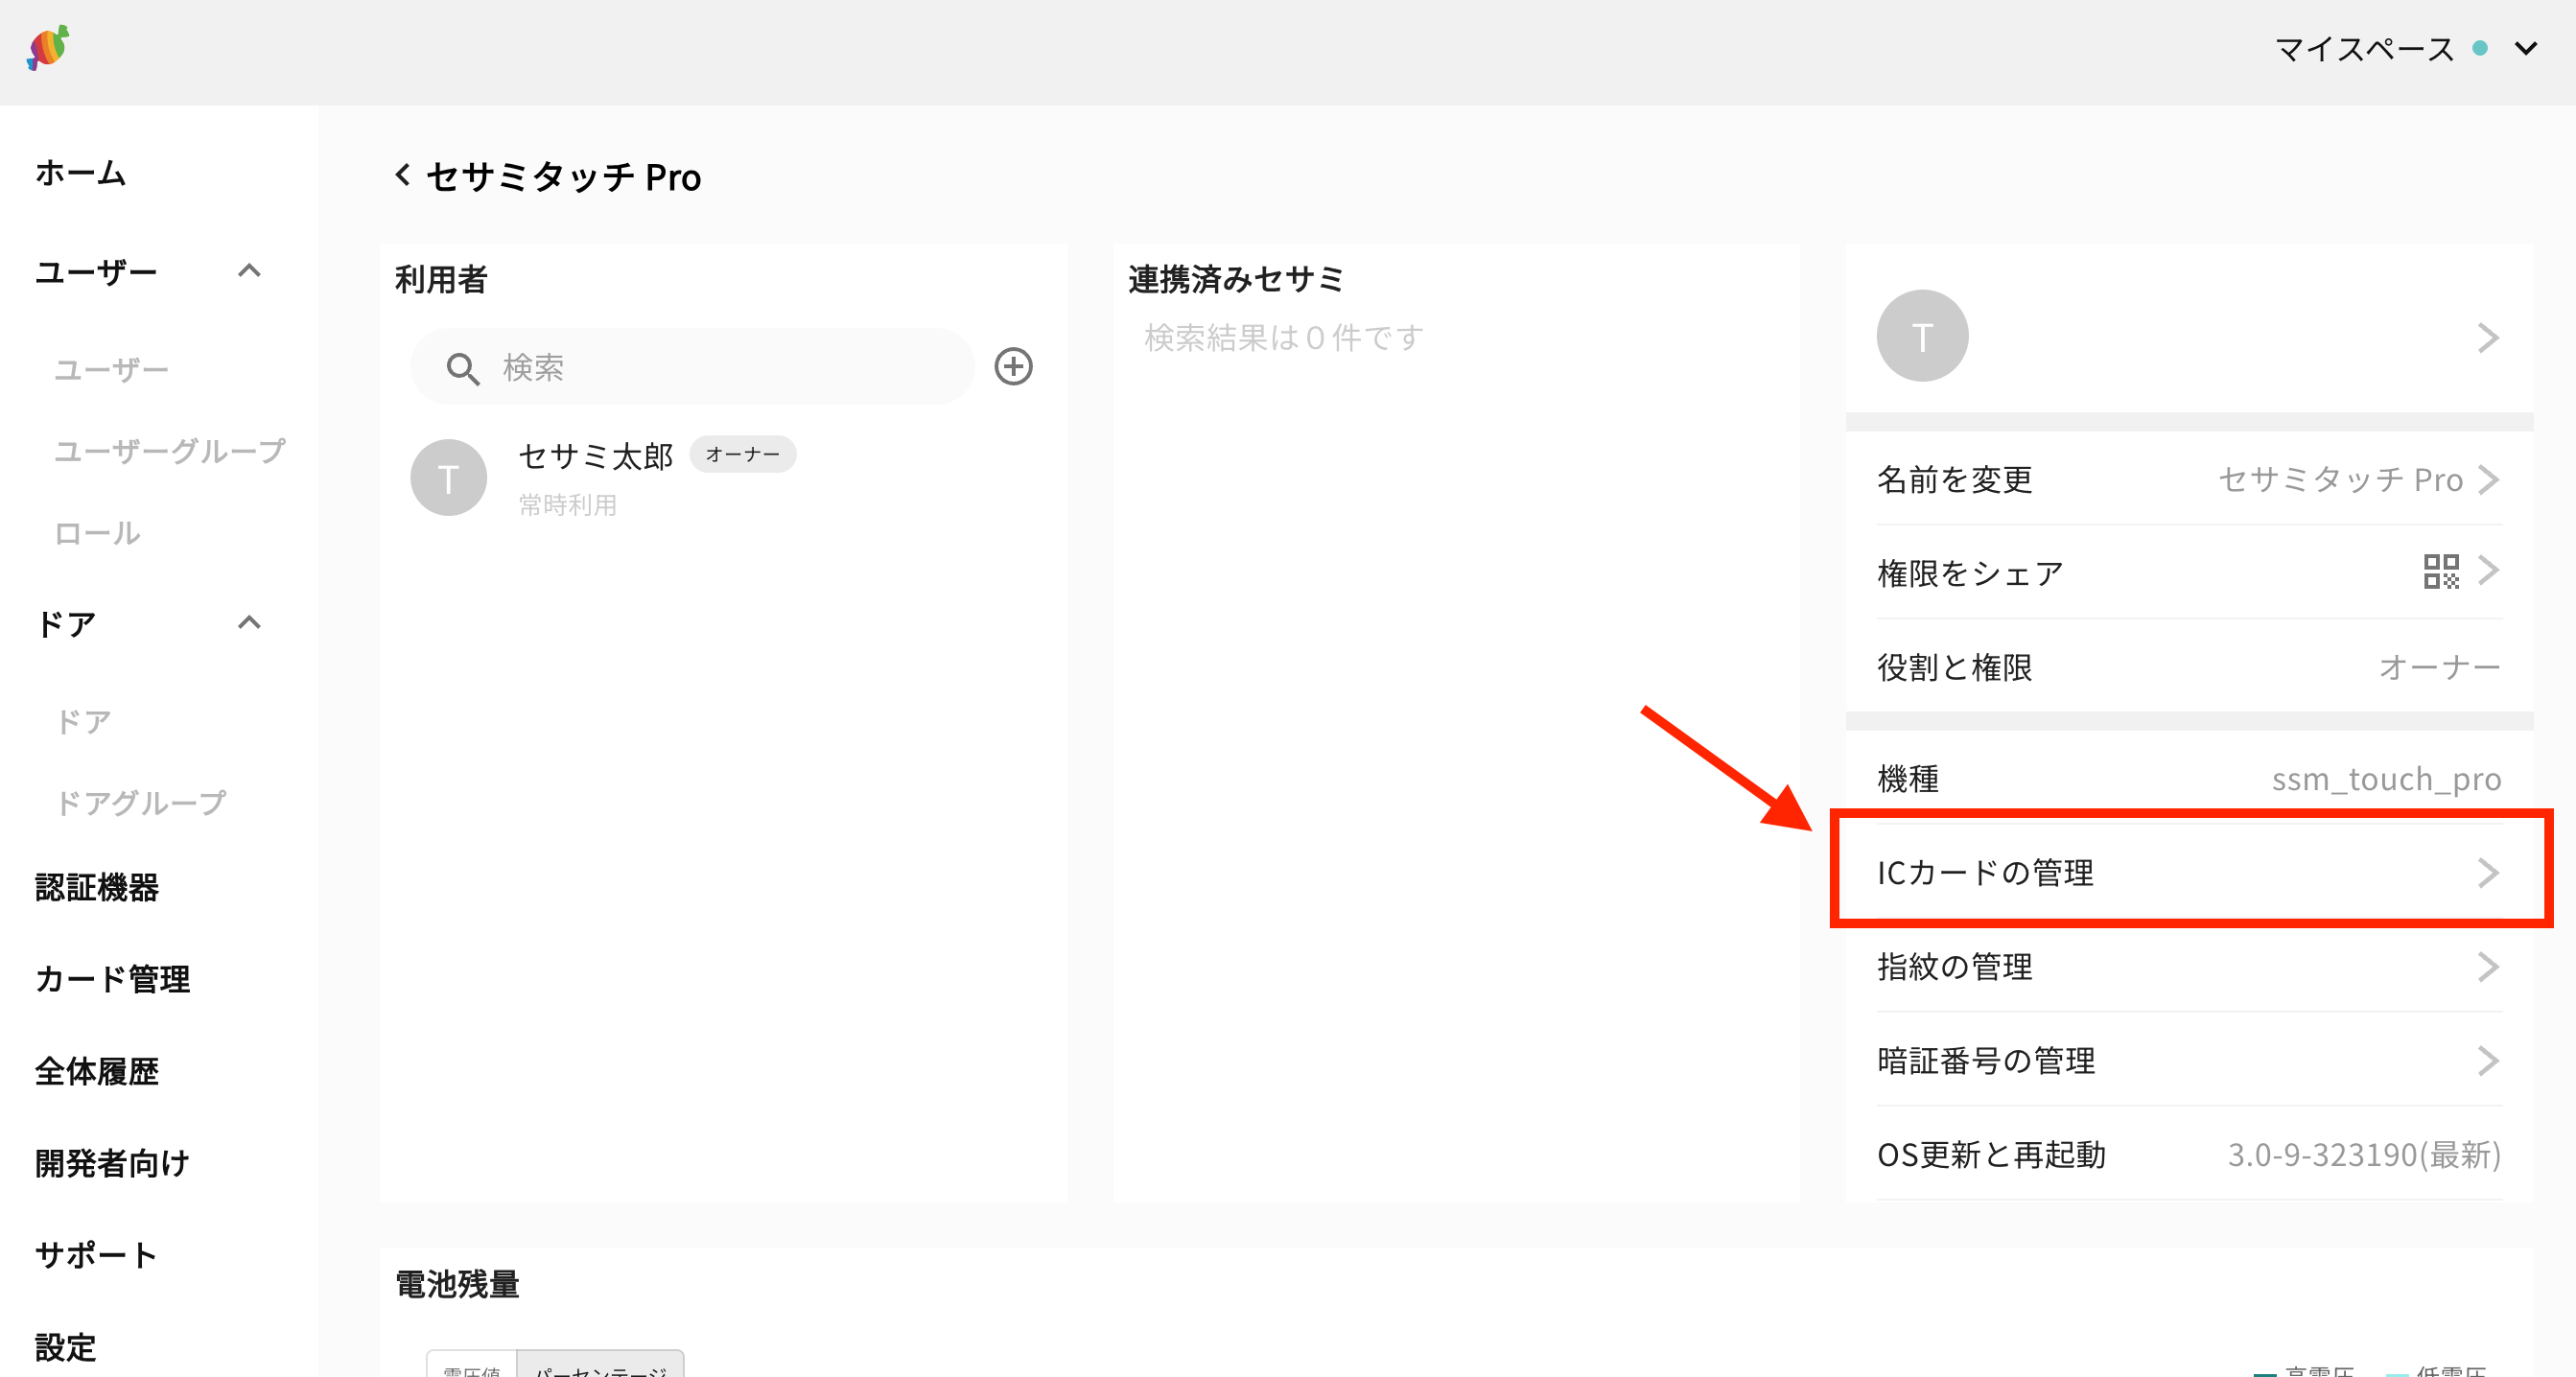The image size is (2576, 1377).
Task: Go back with the arrow beside セサミタッチ Pro
Action: [402, 175]
